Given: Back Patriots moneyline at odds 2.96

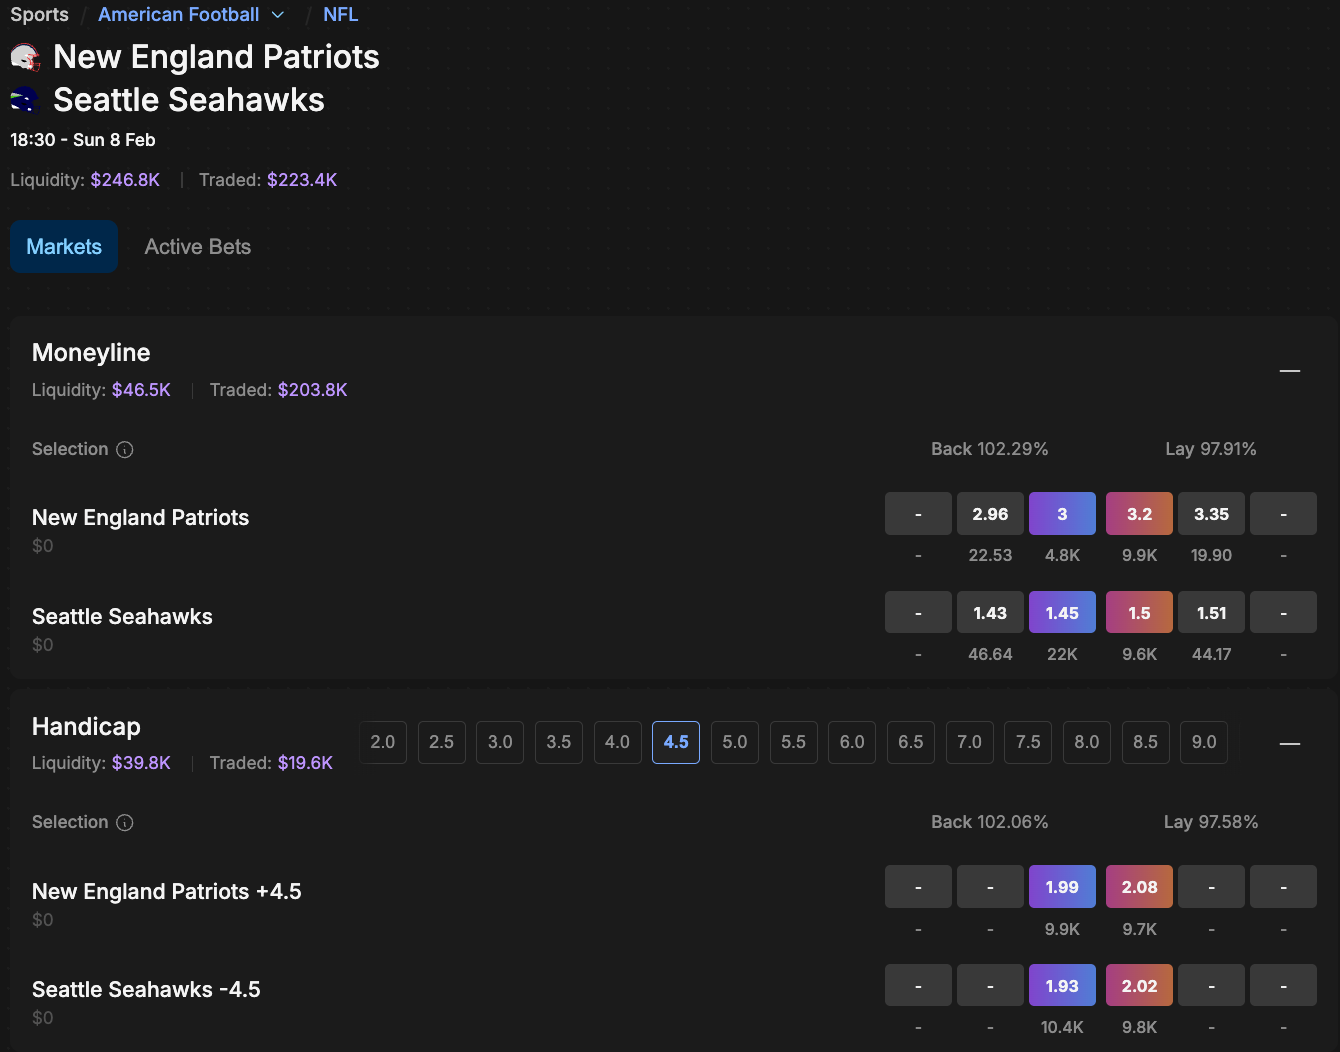Looking at the screenshot, I should (990, 514).
